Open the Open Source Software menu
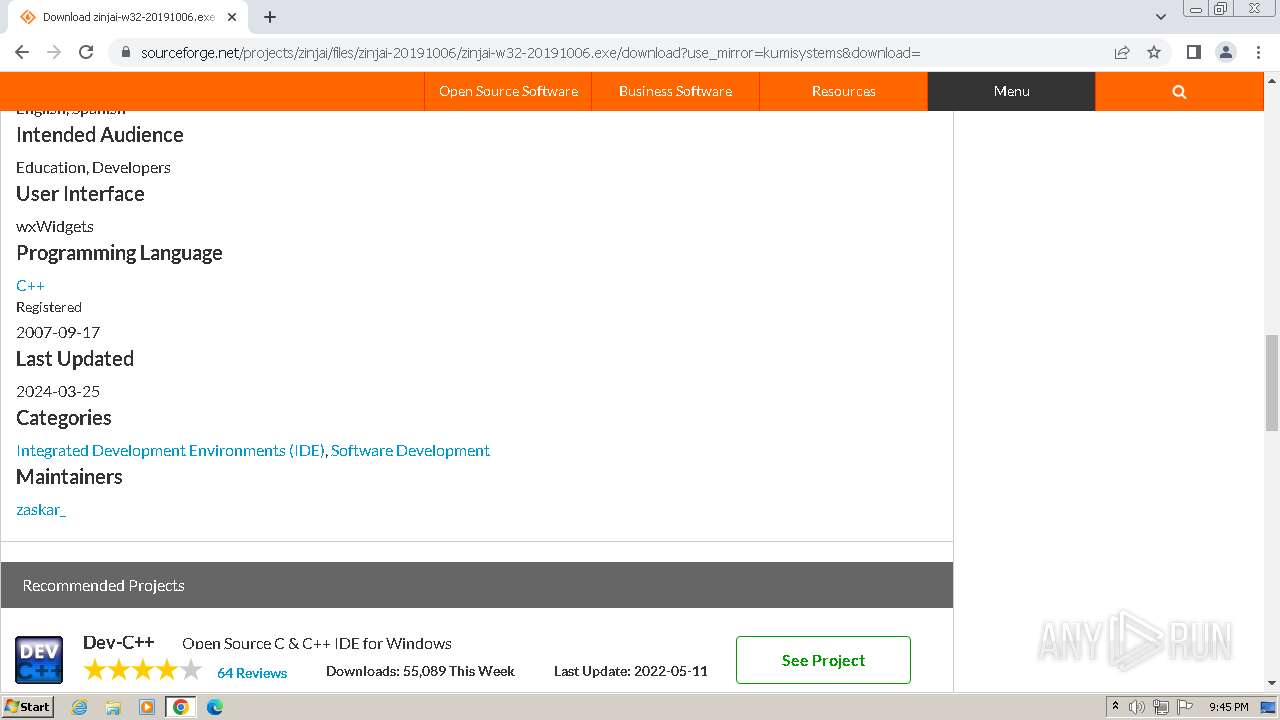This screenshot has height=720, width=1280. (x=508, y=91)
